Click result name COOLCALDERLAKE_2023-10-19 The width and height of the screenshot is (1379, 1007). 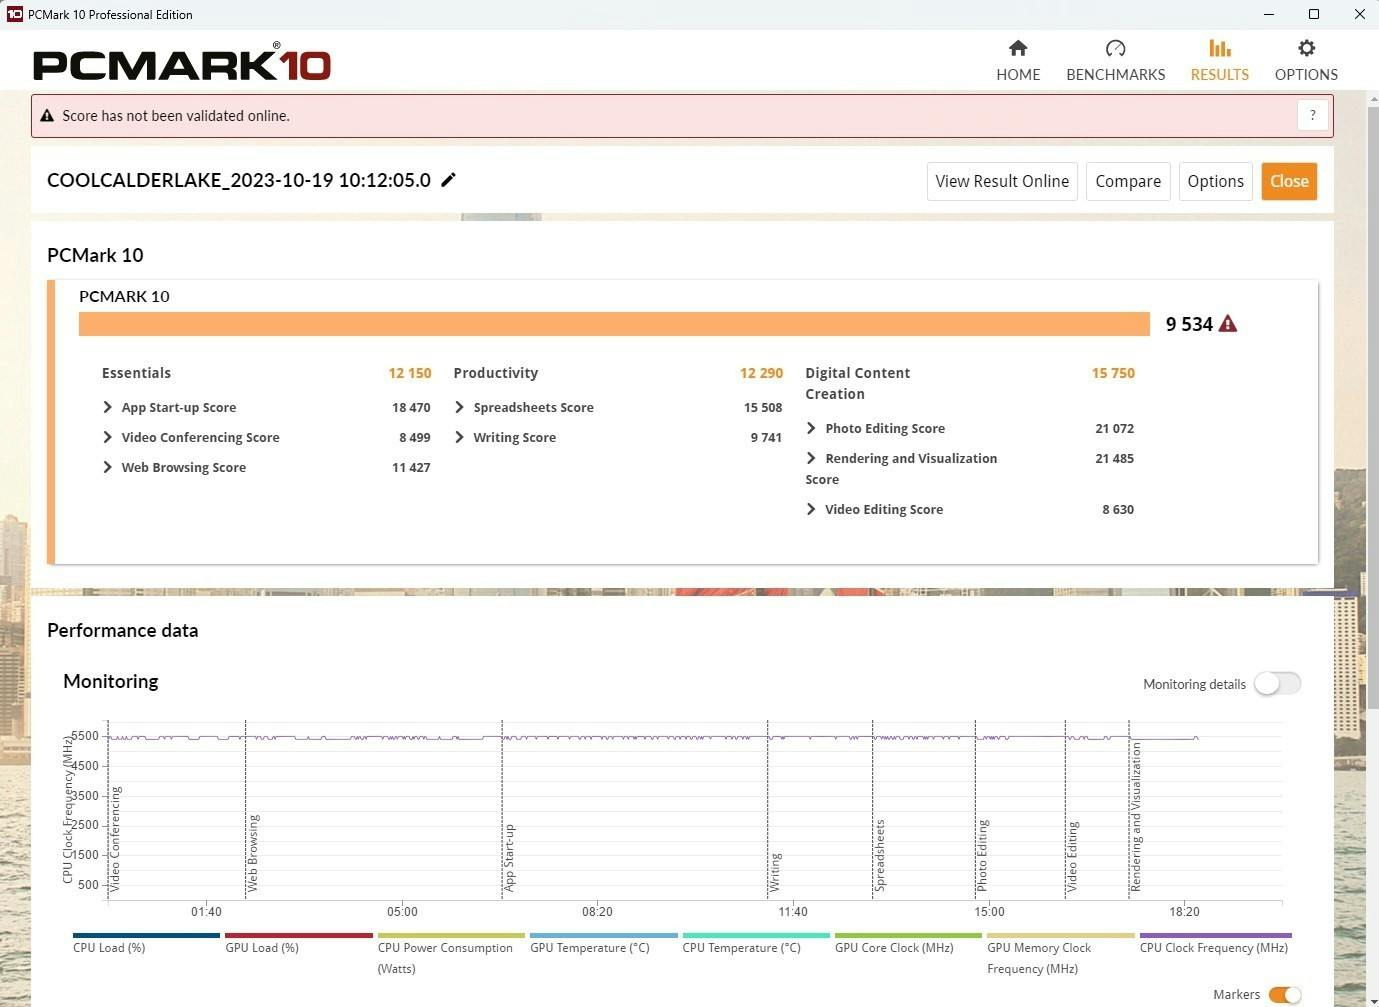239,180
